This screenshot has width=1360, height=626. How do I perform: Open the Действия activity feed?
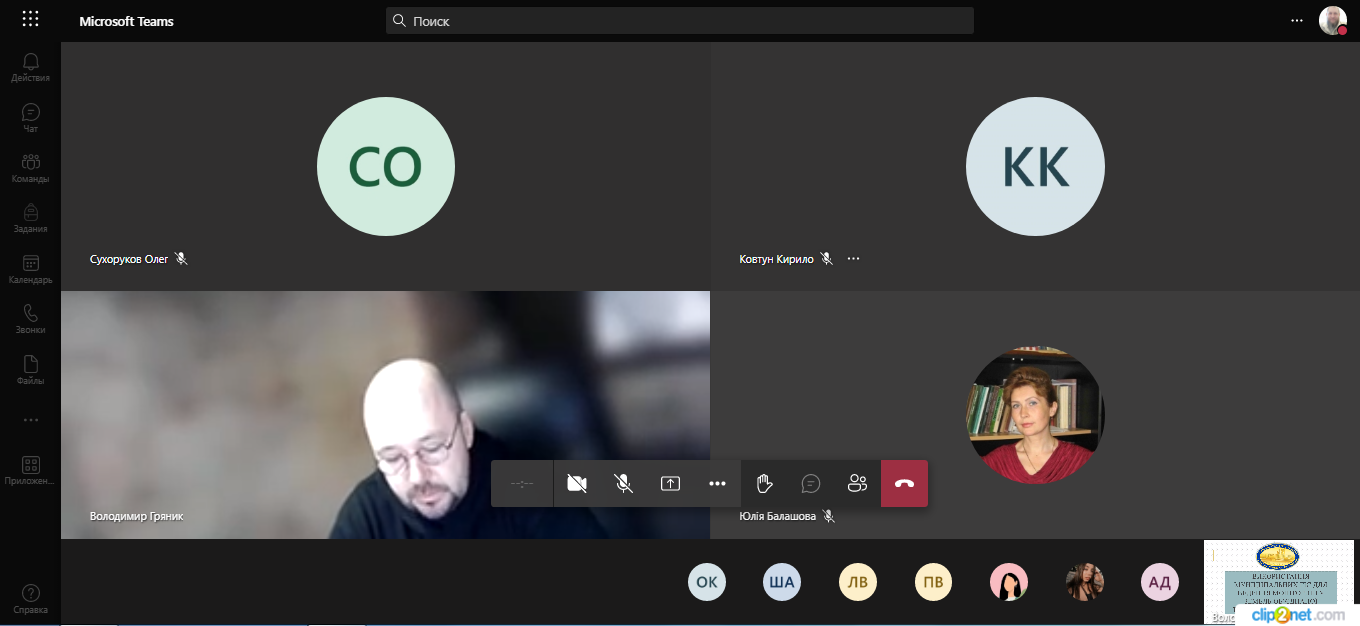tap(30, 68)
